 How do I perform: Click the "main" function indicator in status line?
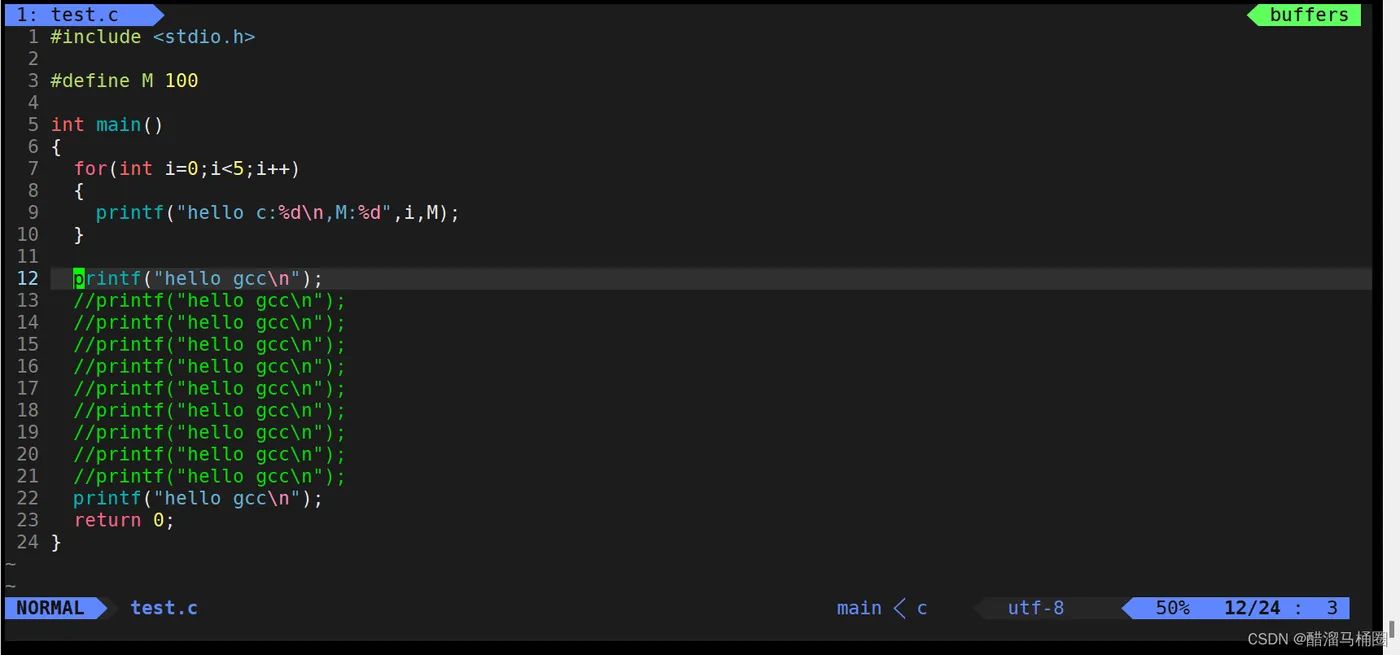pos(859,608)
